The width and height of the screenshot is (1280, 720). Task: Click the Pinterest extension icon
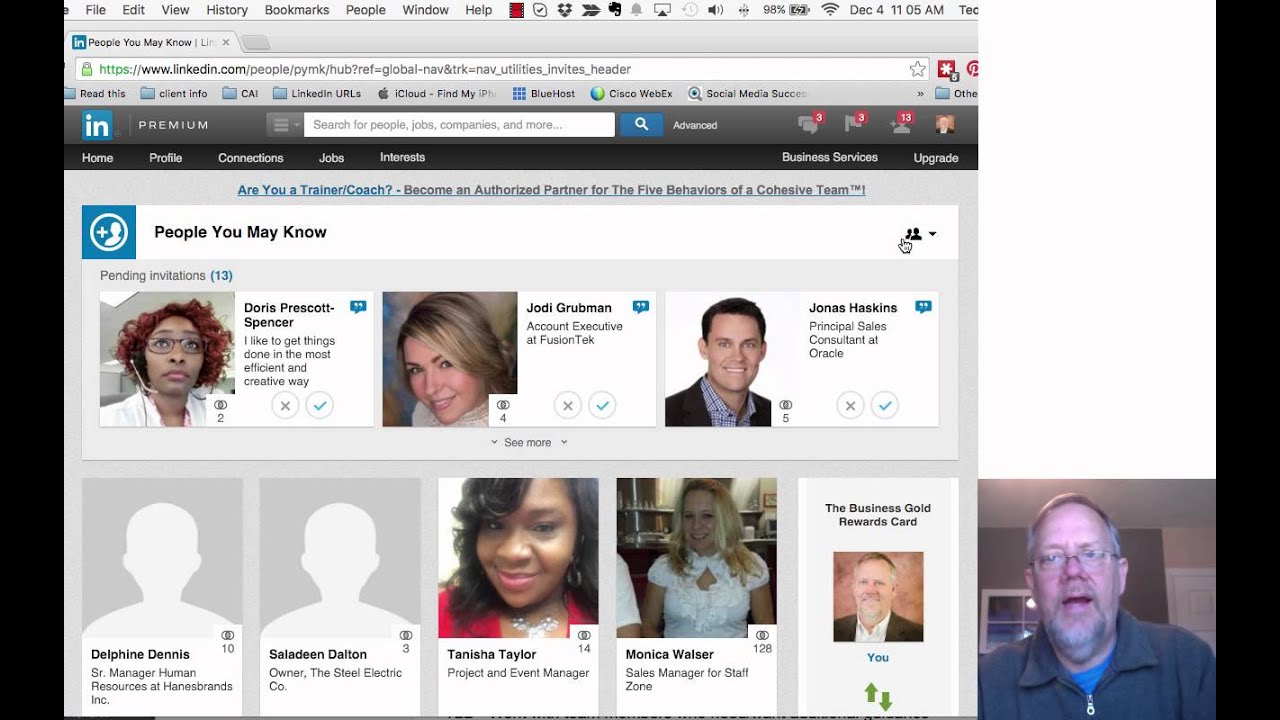tap(971, 69)
